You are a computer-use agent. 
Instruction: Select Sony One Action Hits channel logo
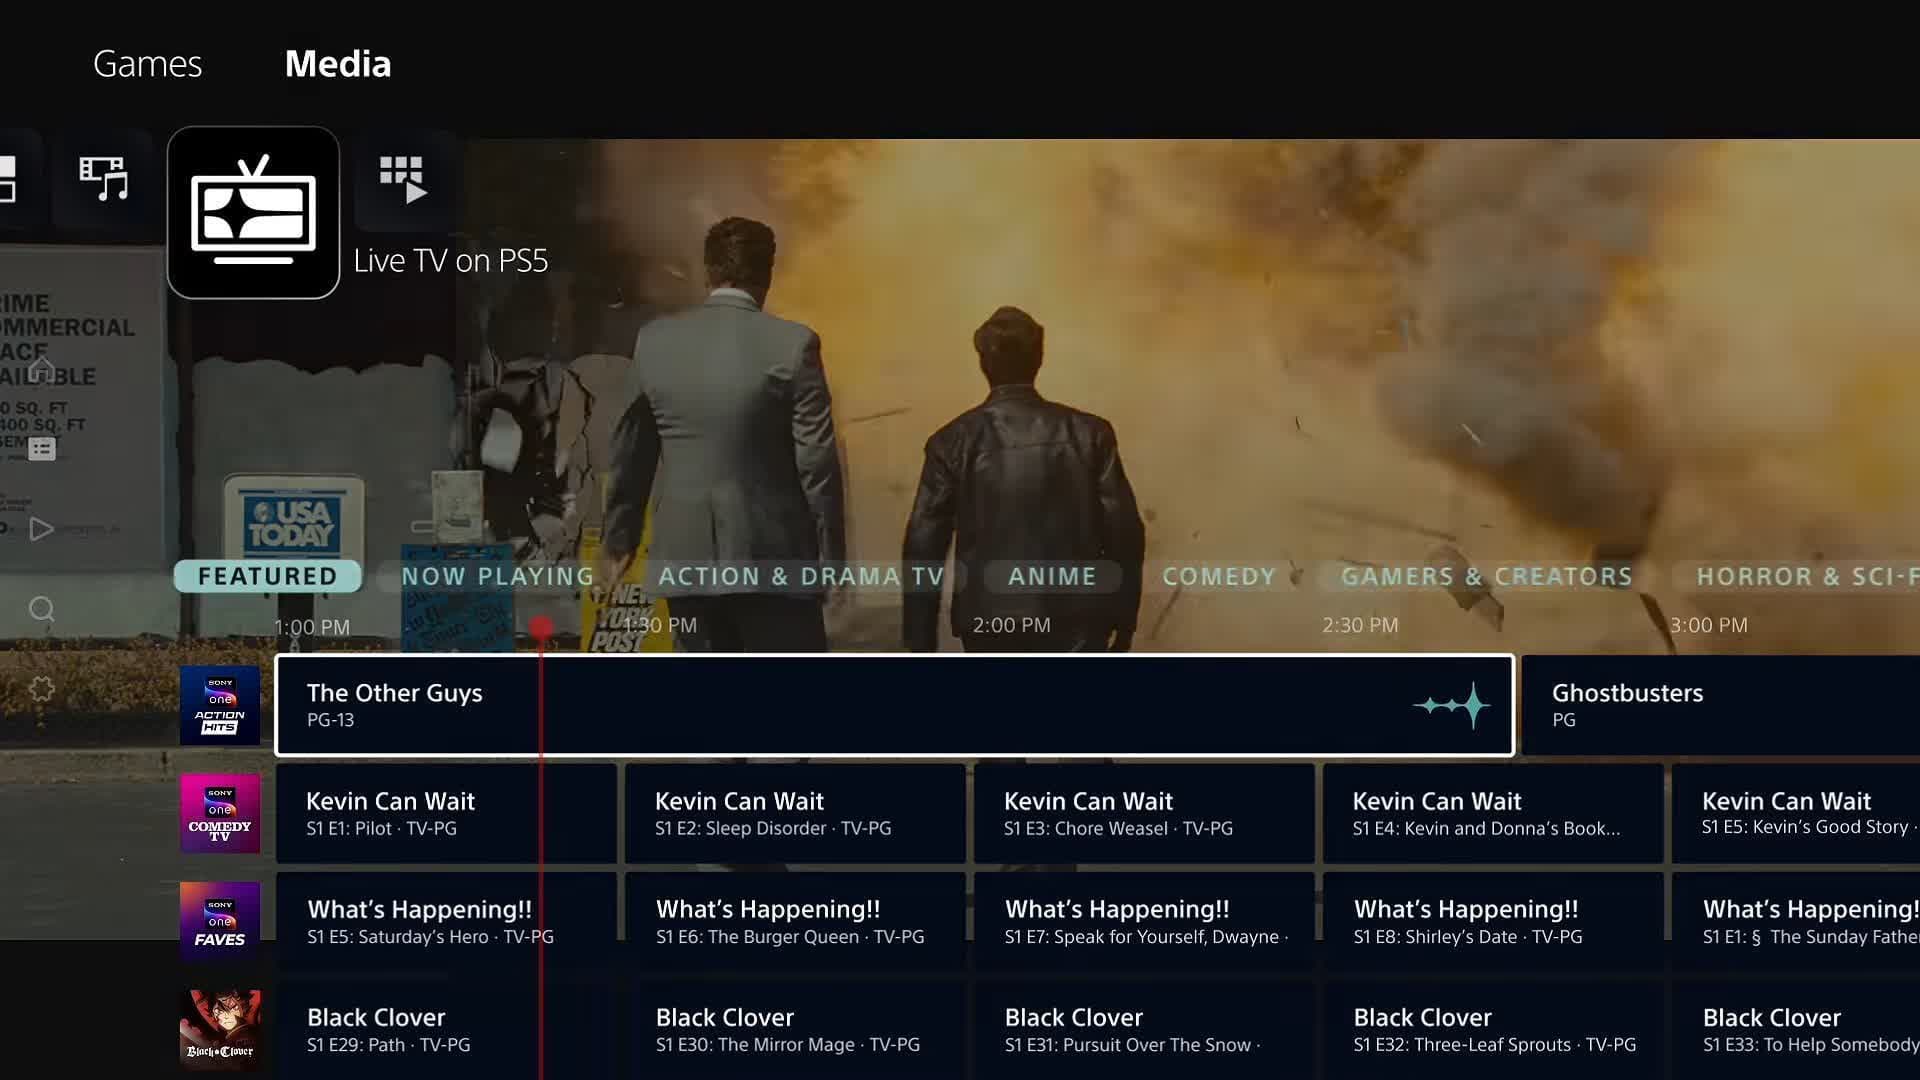click(220, 705)
